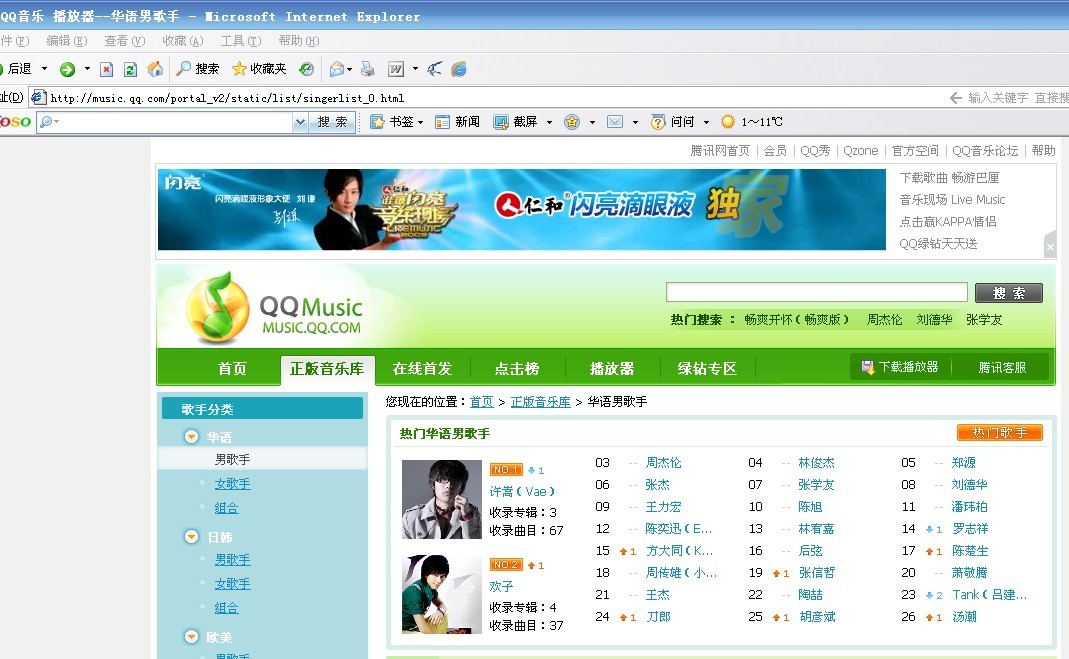Open the 点击榜 tab

(x=517, y=369)
